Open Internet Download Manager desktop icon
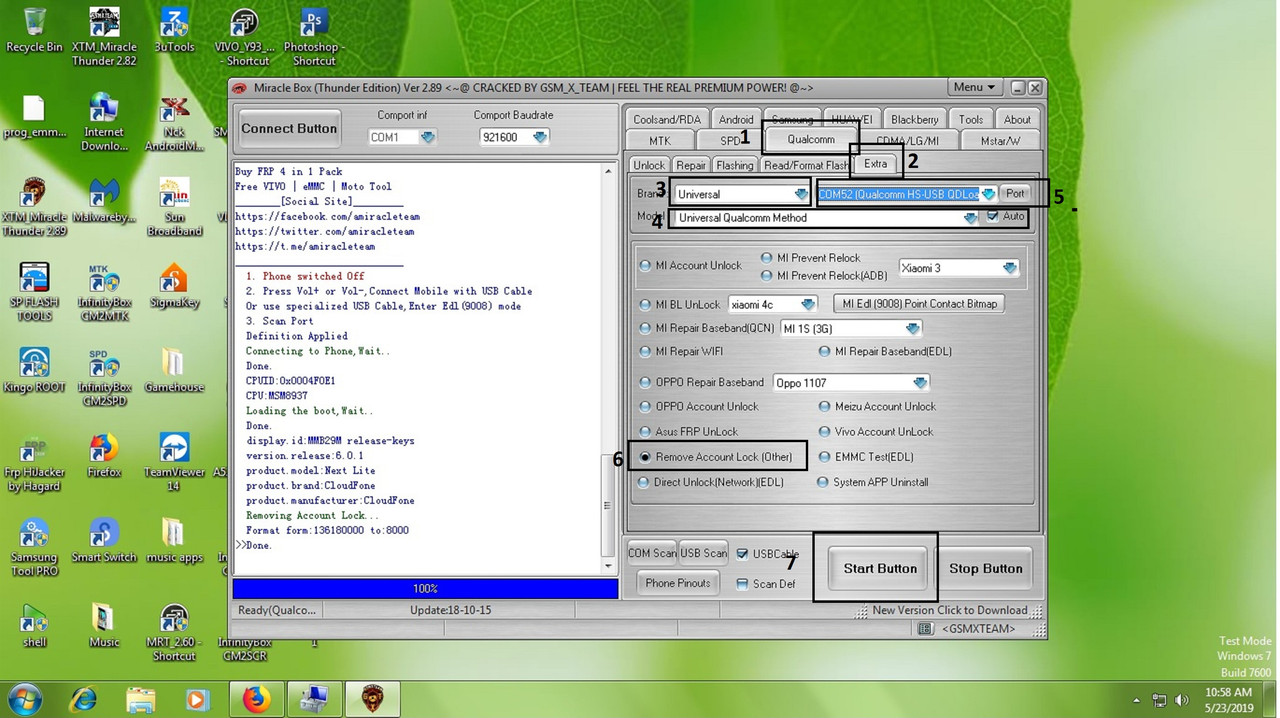The width and height of the screenshot is (1280, 718). click(104, 122)
